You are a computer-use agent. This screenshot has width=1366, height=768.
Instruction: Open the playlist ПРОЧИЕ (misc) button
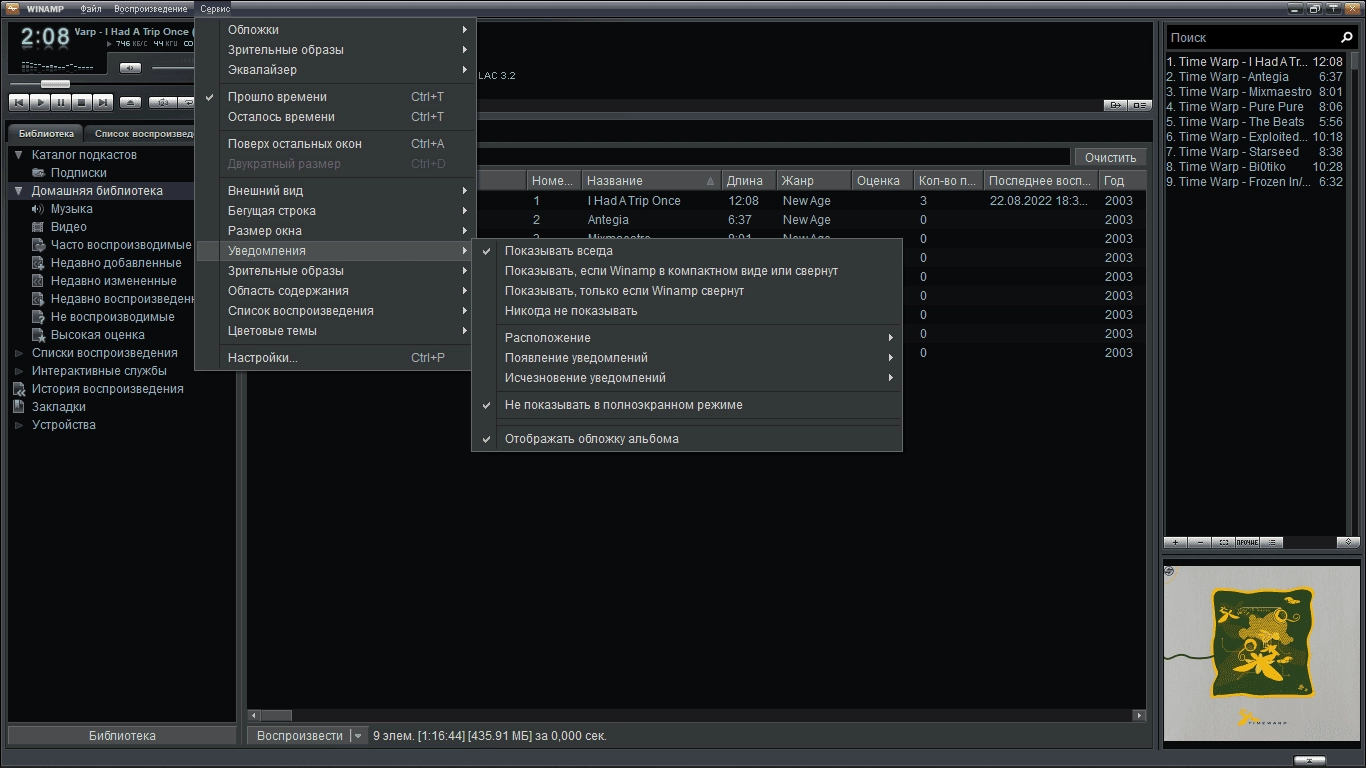point(1247,542)
